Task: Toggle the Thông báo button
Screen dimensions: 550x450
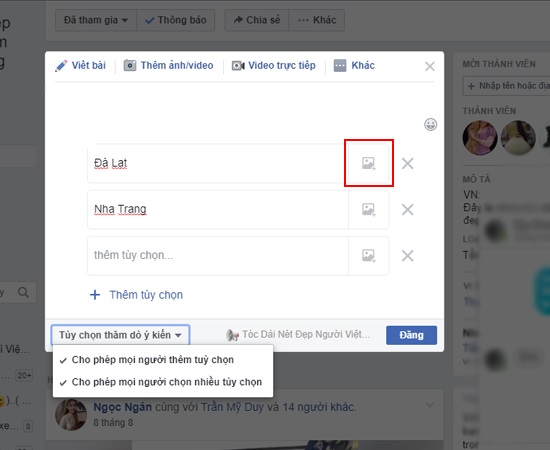Action: [176, 20]
